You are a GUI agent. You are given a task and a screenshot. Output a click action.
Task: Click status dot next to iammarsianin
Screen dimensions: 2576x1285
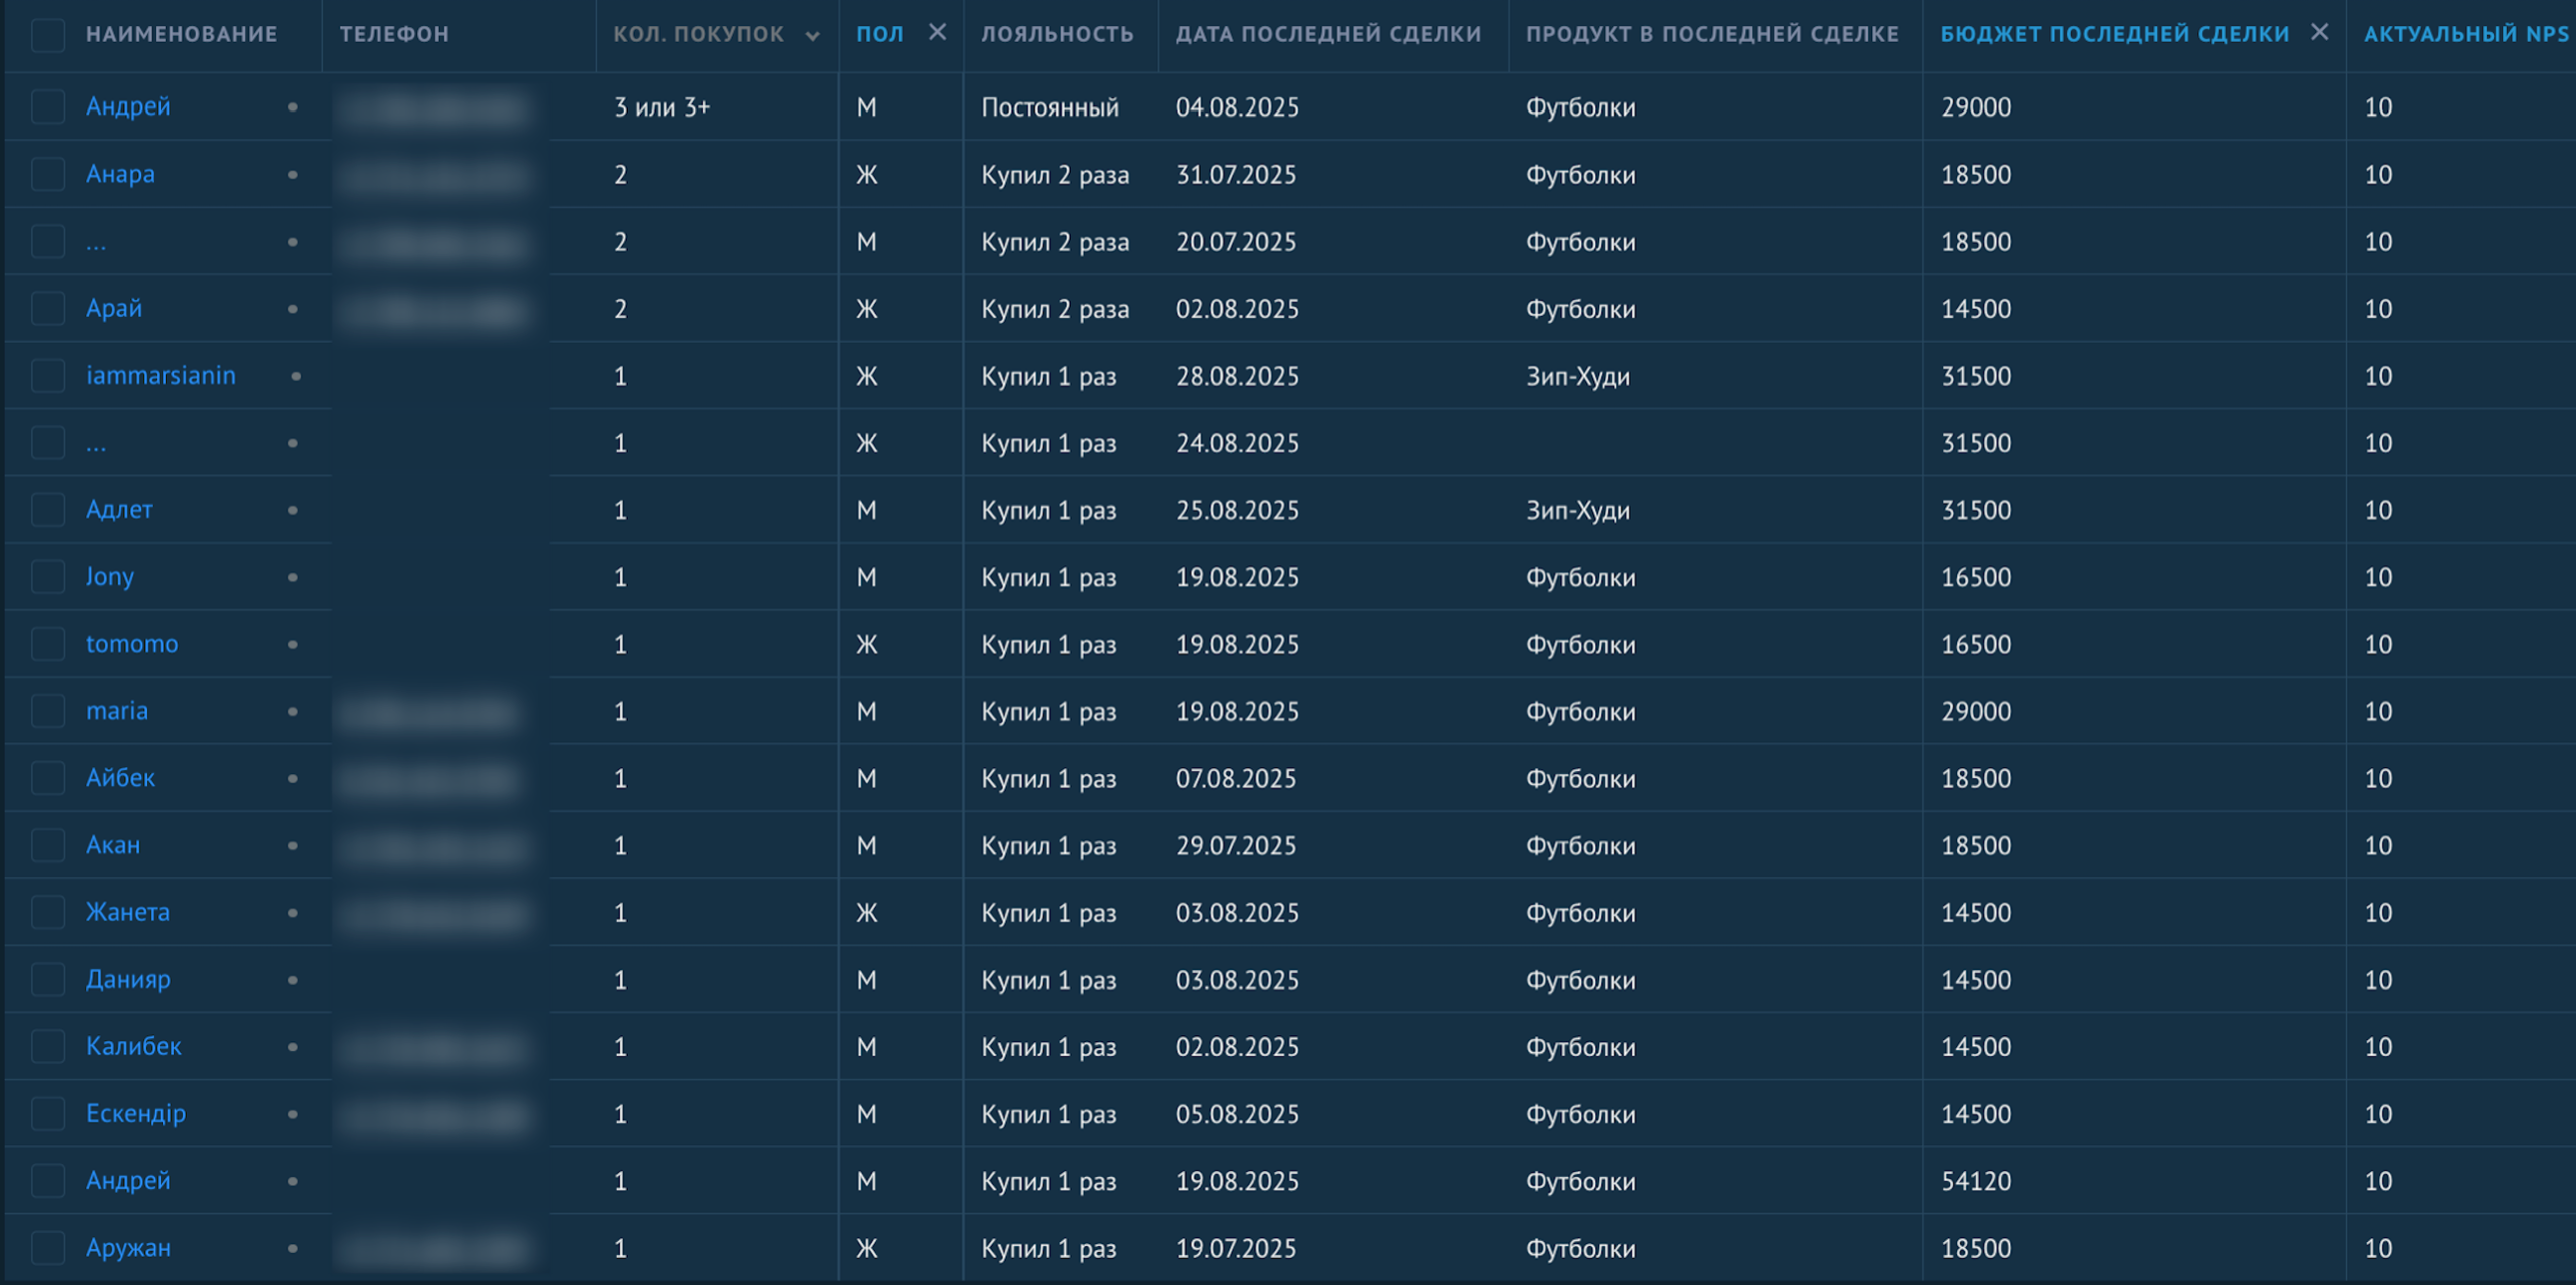coord(296,376)
